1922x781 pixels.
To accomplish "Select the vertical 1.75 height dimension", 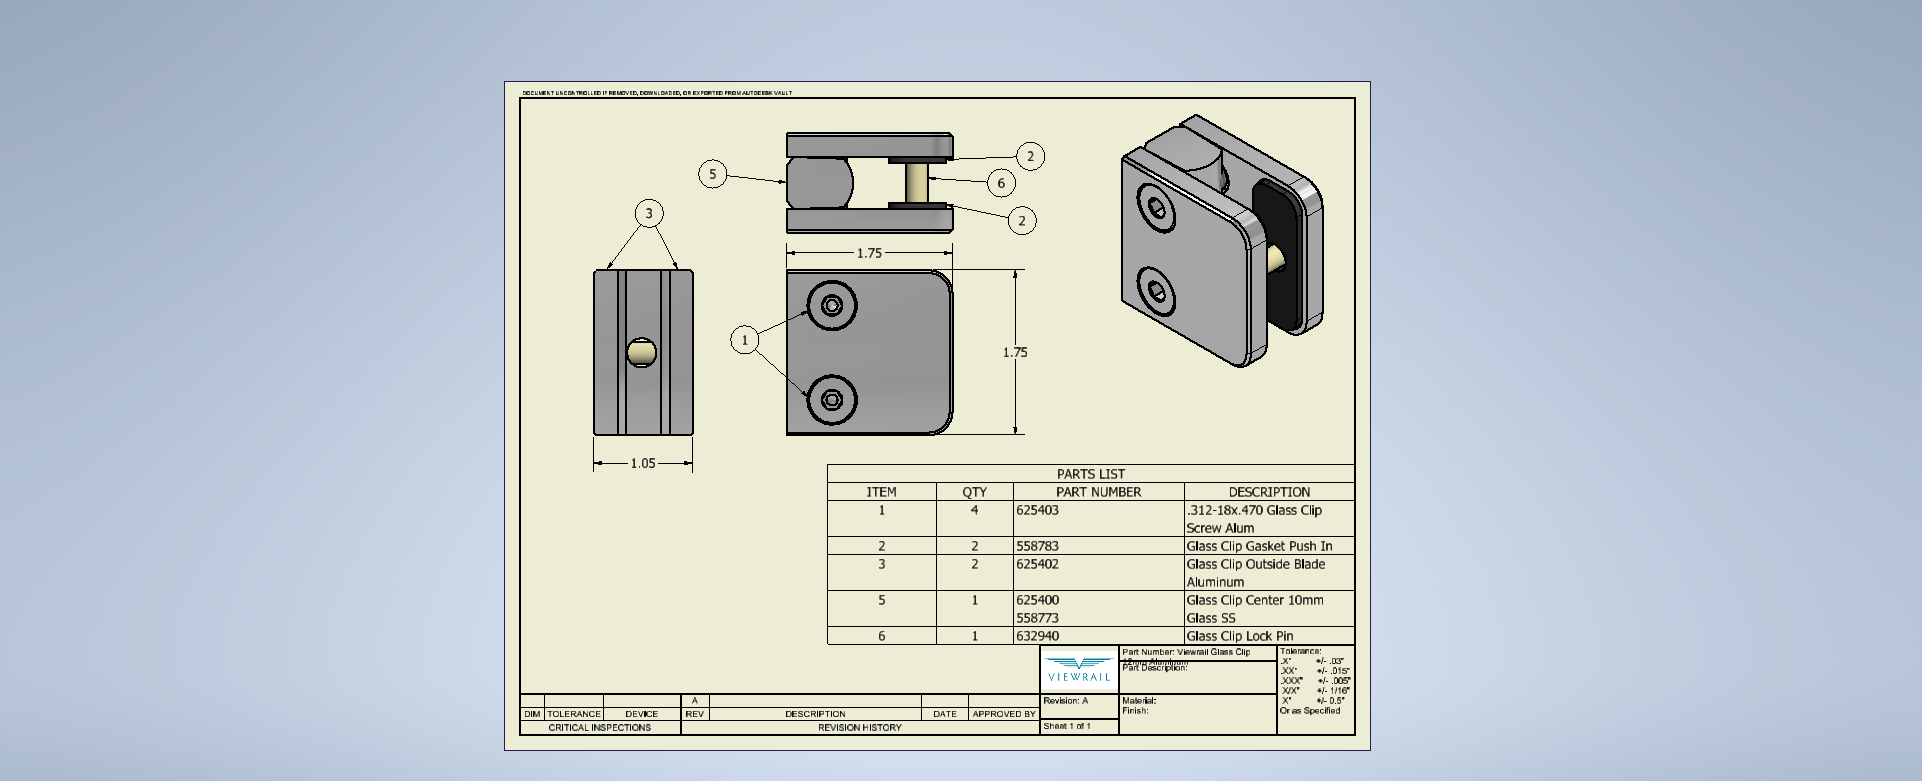I will coord(1015,352).
